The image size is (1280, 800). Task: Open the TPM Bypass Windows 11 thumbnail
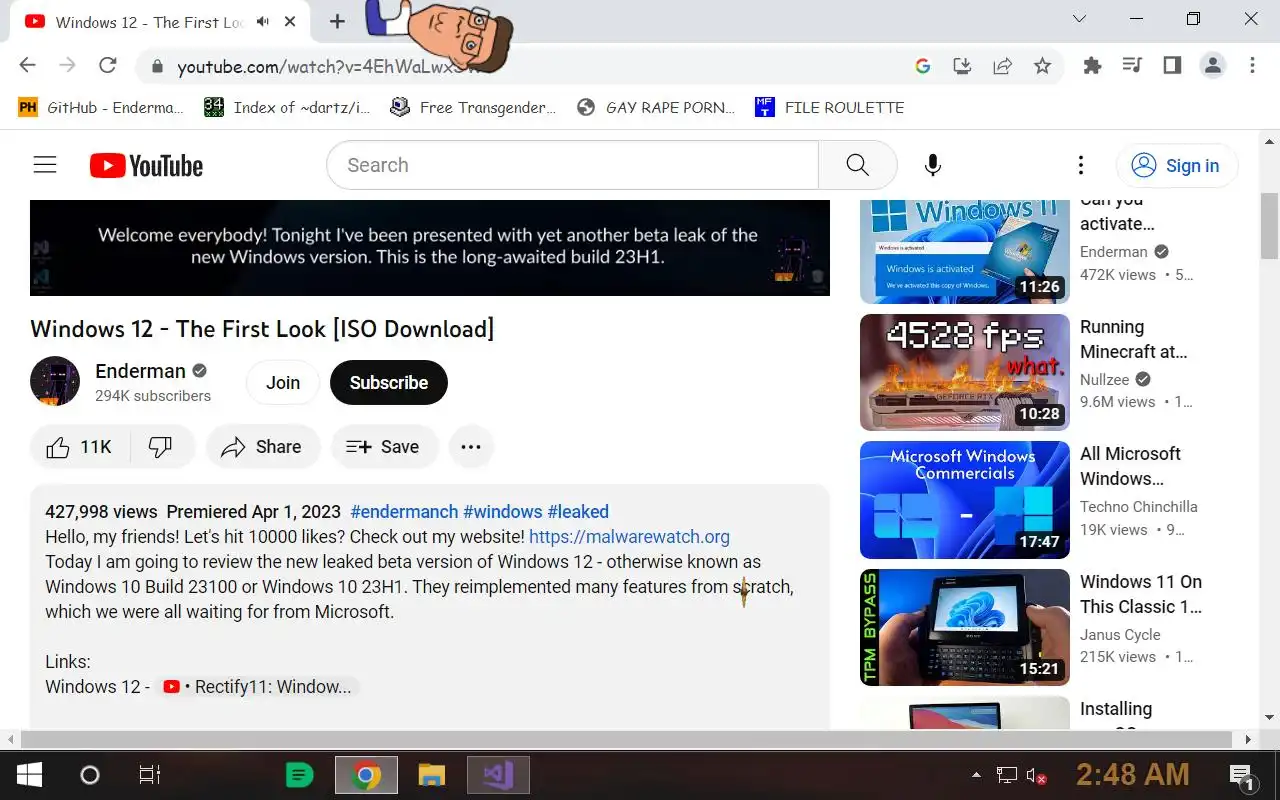pyautogui.click(x=965, y=627)
